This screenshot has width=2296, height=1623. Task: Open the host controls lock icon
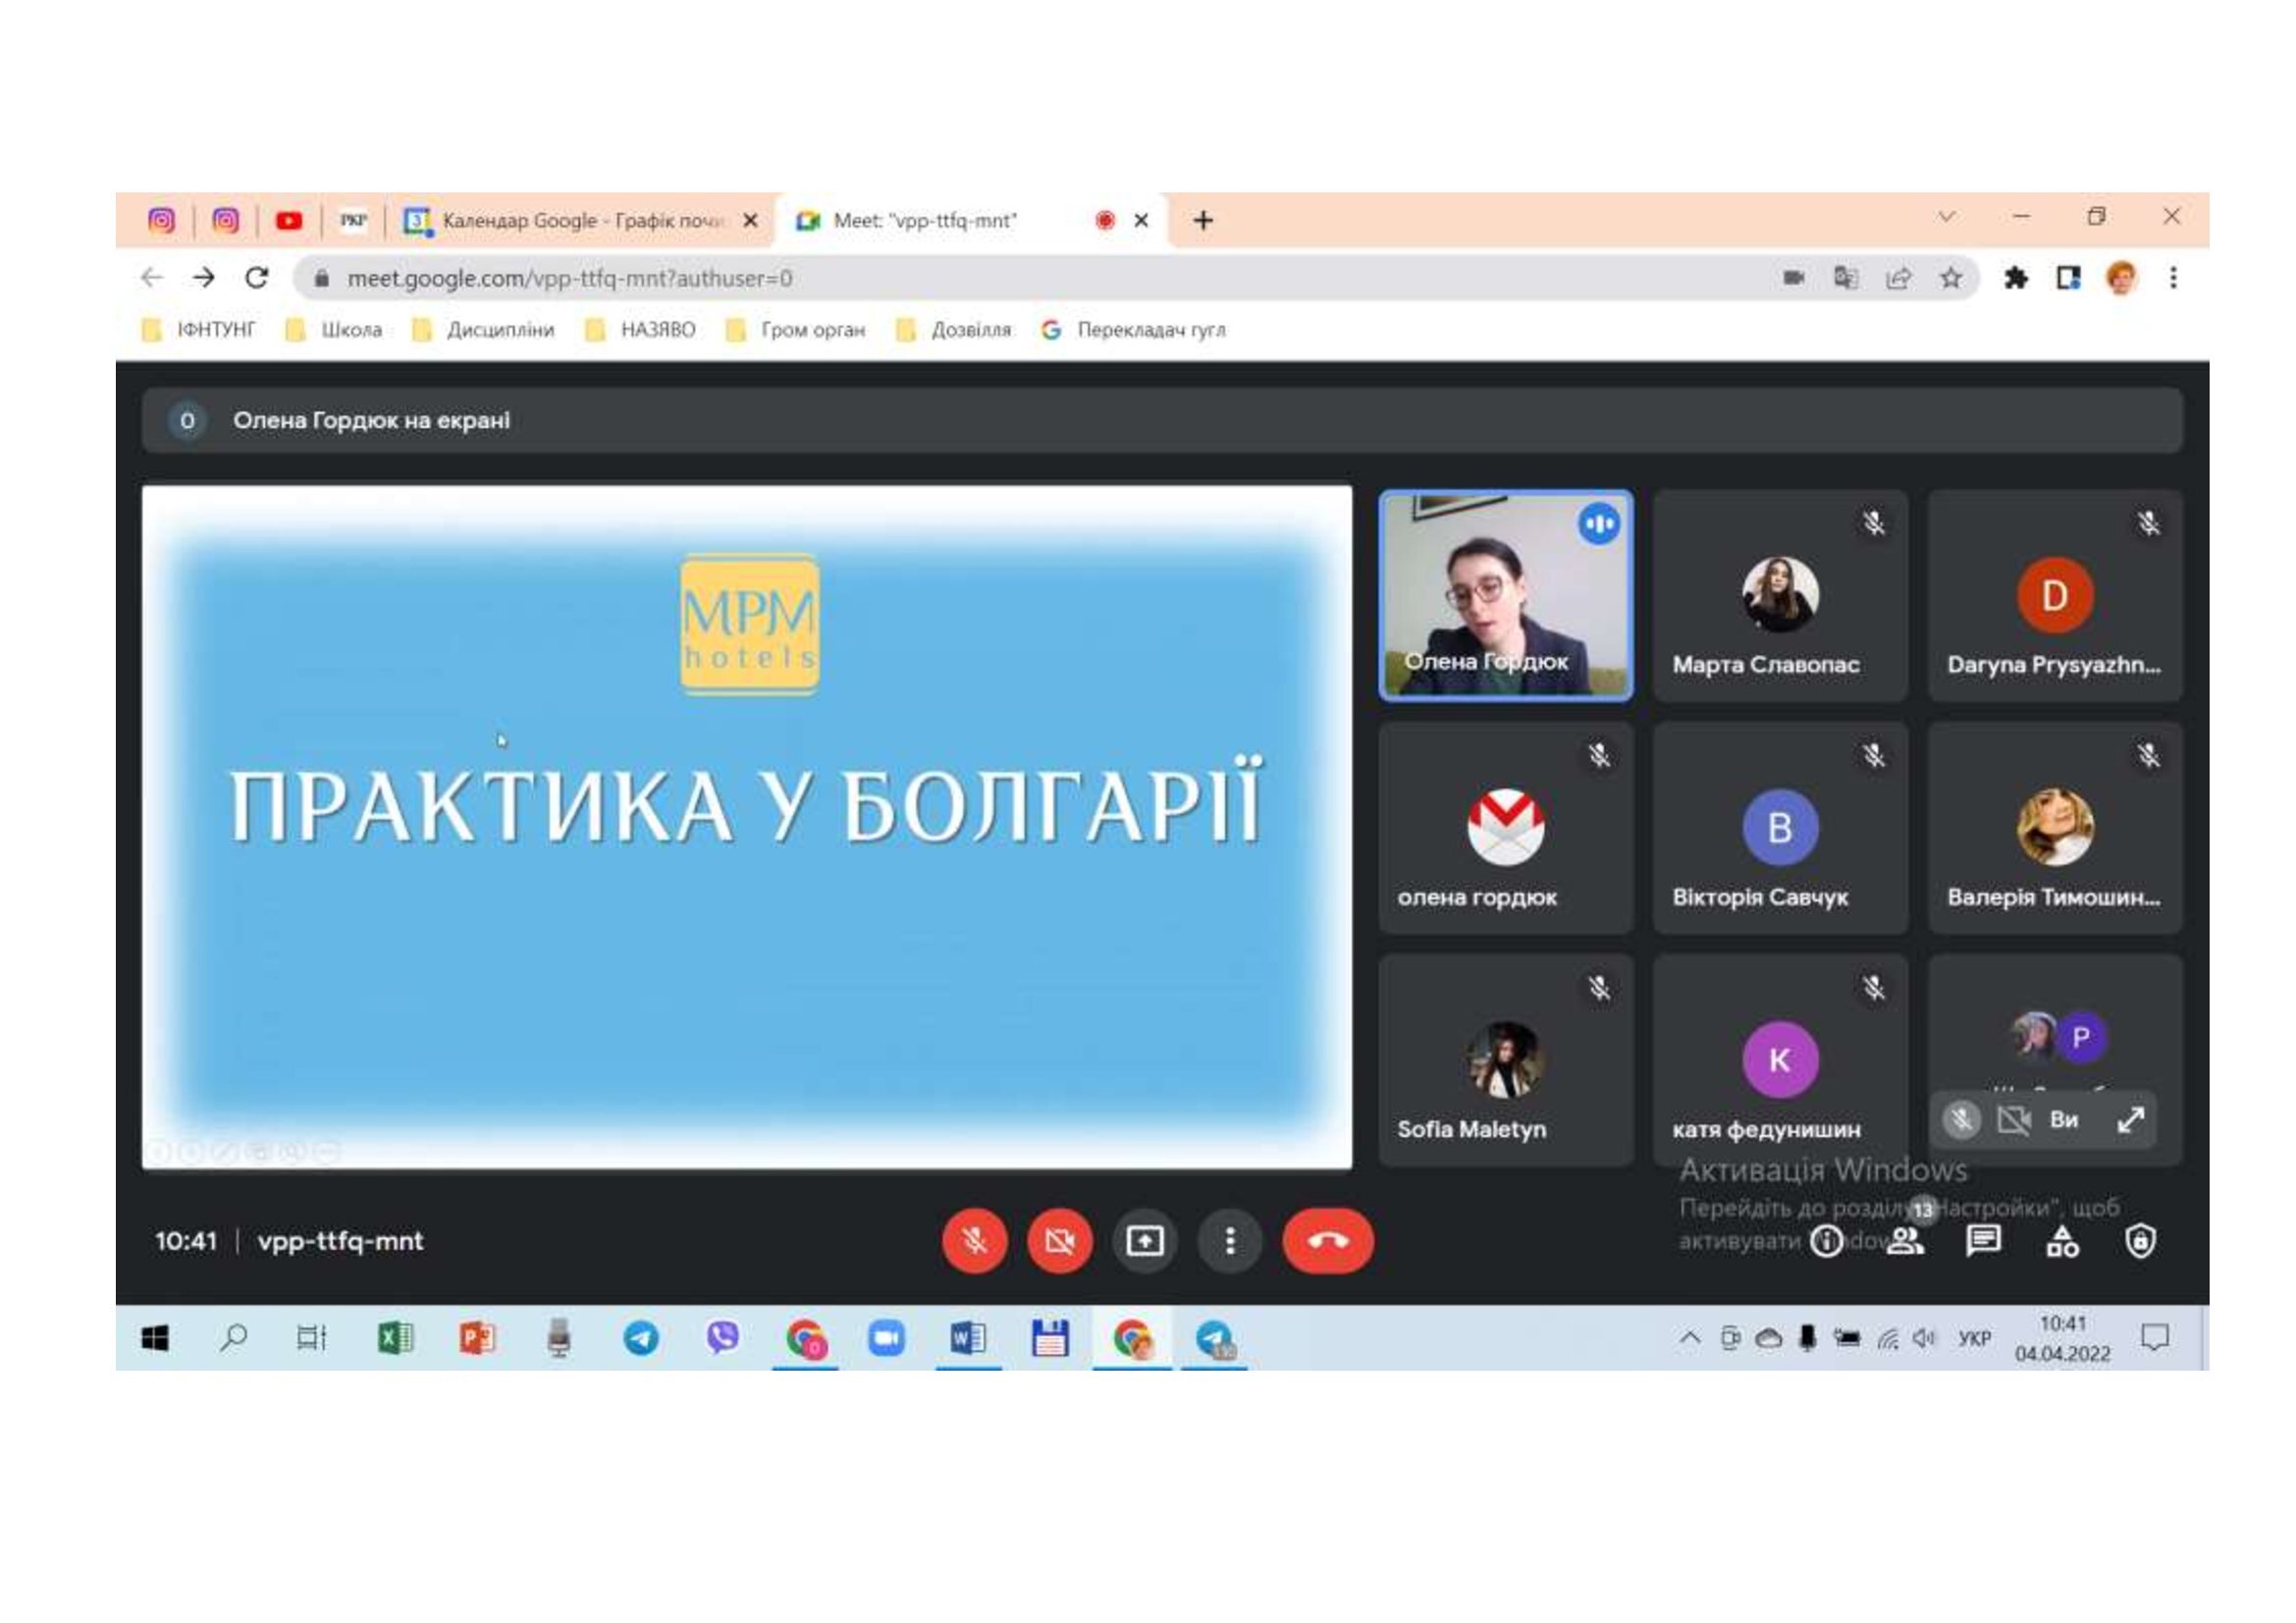(2140, 1242)
